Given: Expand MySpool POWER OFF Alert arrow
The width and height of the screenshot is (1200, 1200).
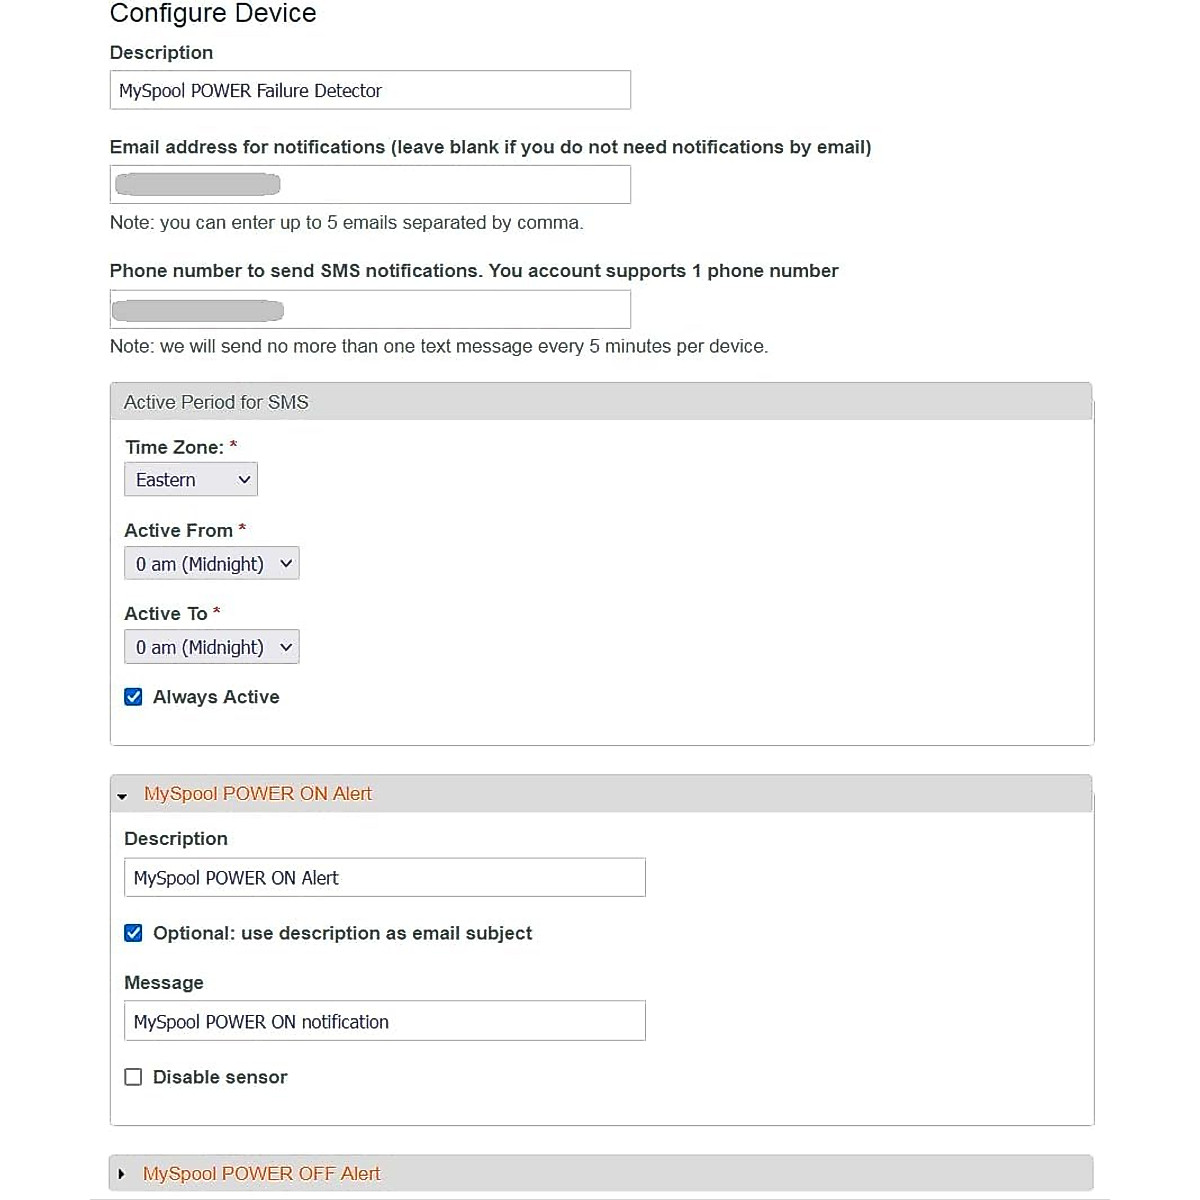Looking at the screenshot, I should 122,1174.
